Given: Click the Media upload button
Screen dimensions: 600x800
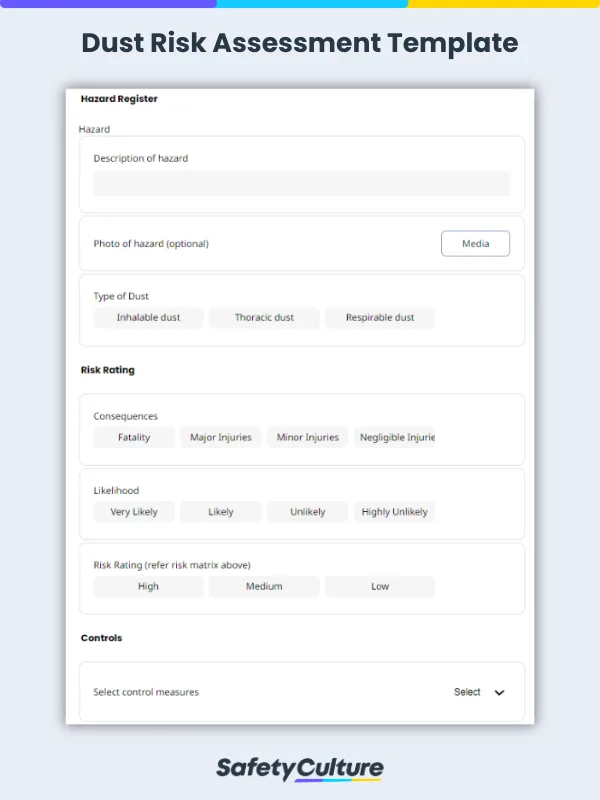Looking at the screenshot, I should [x=475, y=243].
